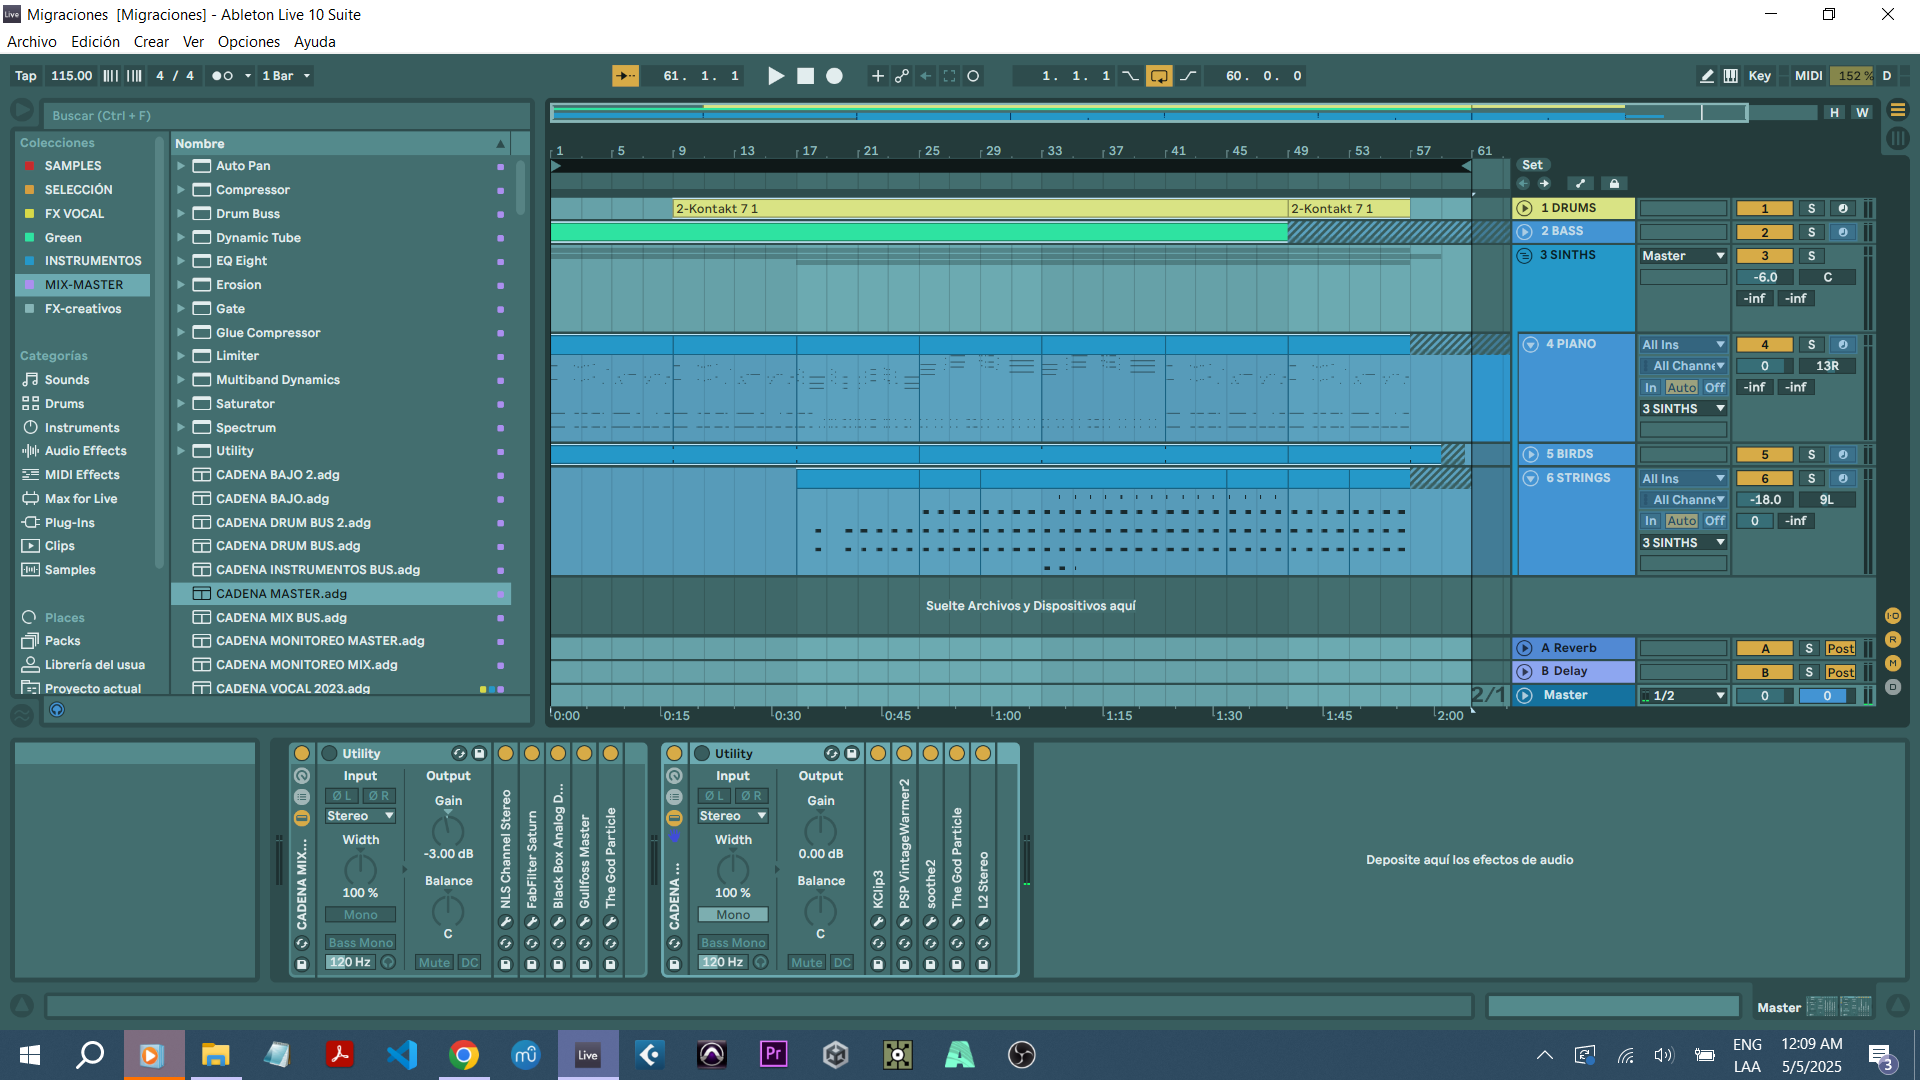Stop playback with the Stop button

point(805,76)
